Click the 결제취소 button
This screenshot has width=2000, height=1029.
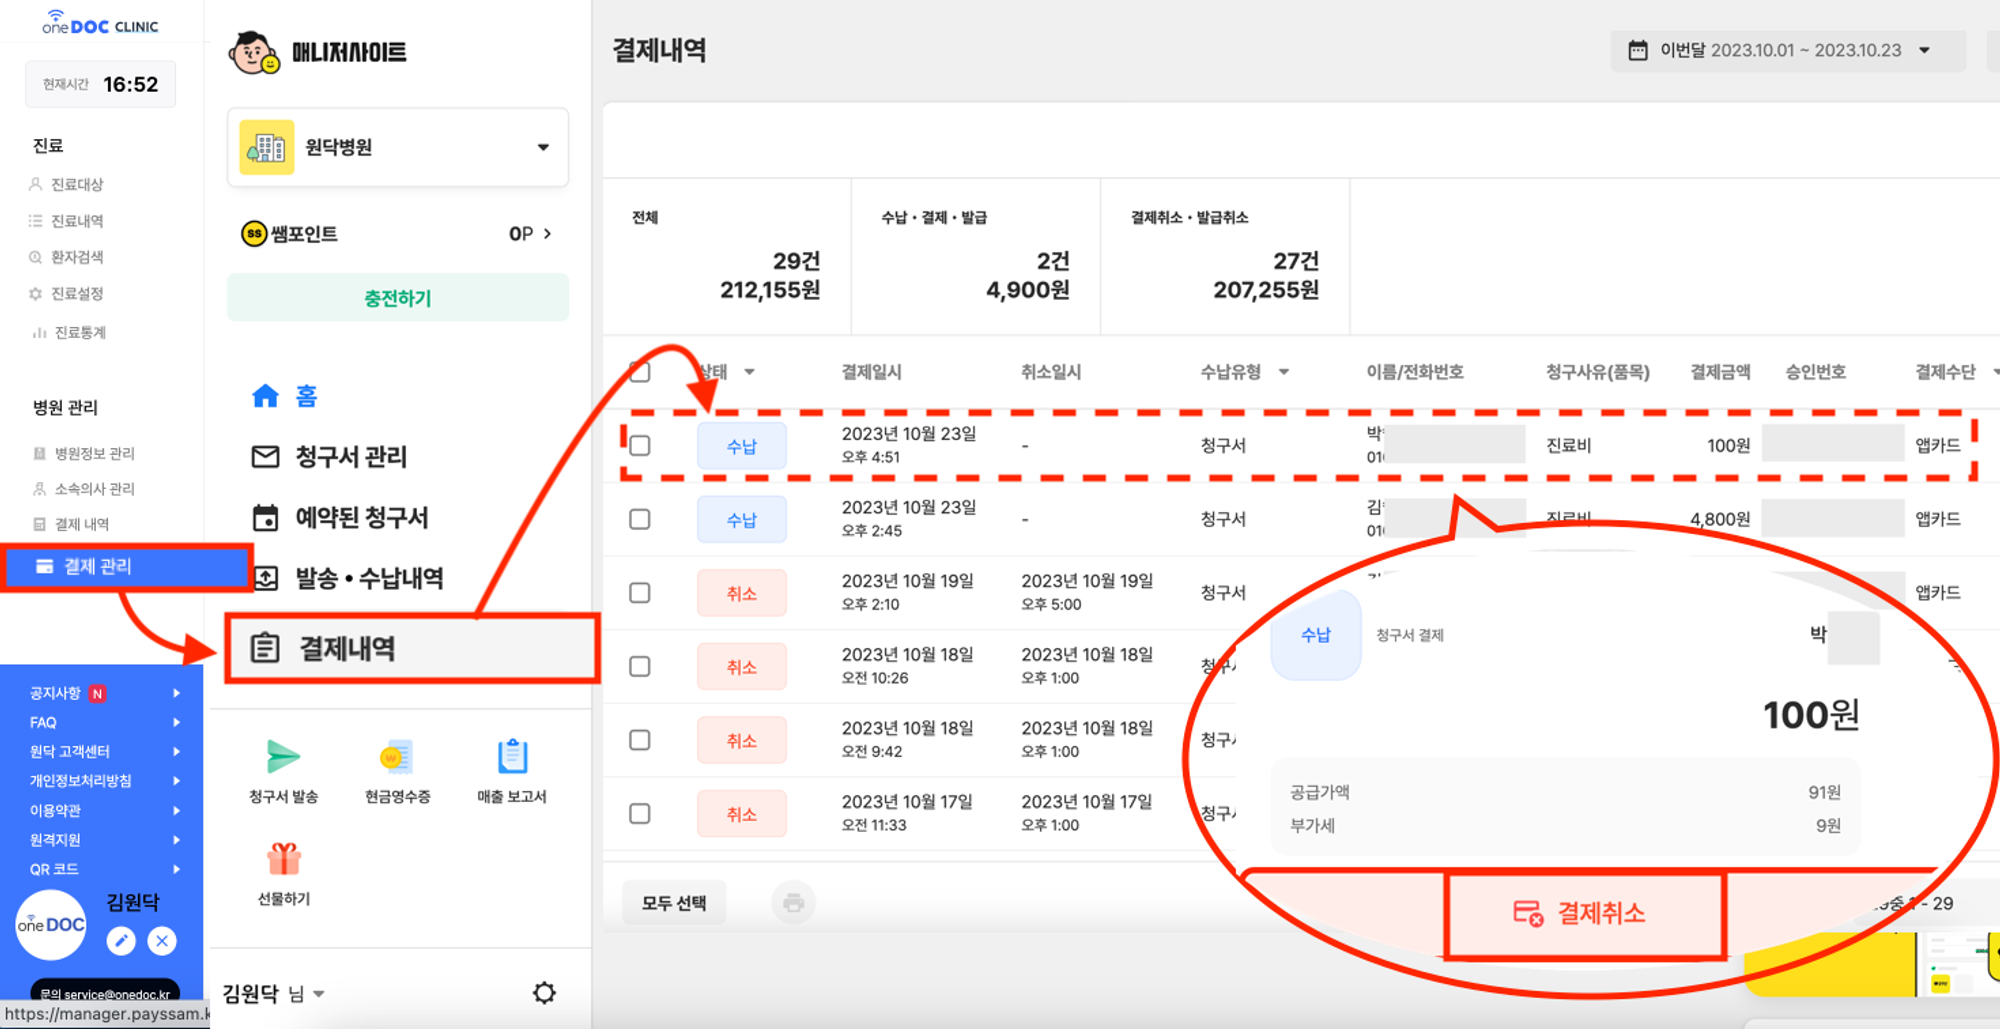pos(1586,913)
